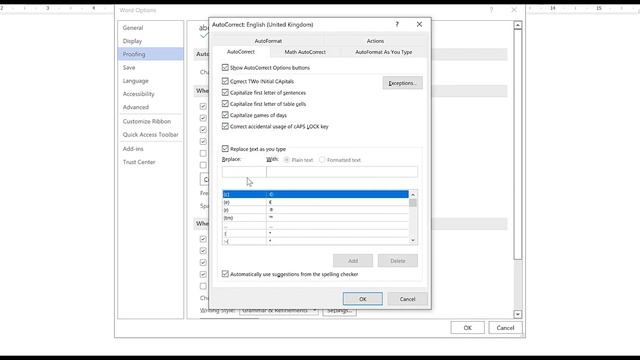Click Word Options scroll up arrow
Screen dimensions: 640x360
518,25
